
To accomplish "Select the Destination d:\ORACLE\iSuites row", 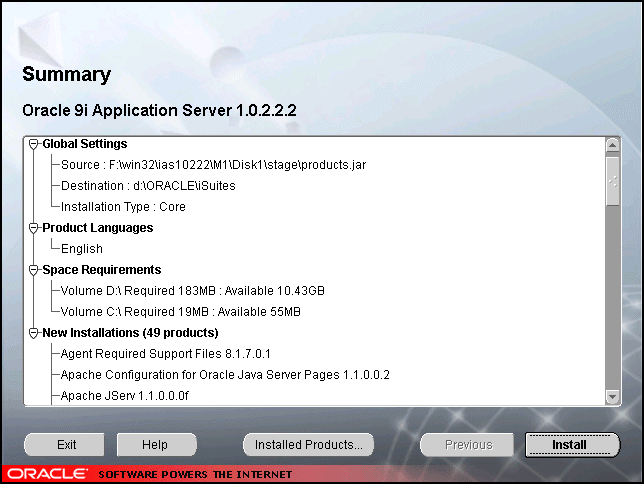I will [x=148, y=186].
